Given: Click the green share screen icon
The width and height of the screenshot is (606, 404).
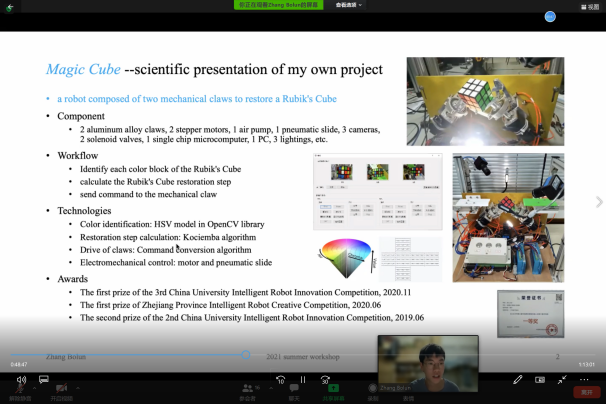Looking at the screenshot, I should point(334,387).
